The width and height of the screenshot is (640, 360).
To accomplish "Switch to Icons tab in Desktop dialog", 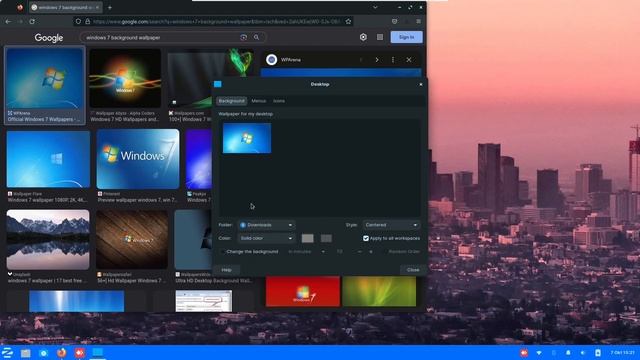I will click(279, 101).
